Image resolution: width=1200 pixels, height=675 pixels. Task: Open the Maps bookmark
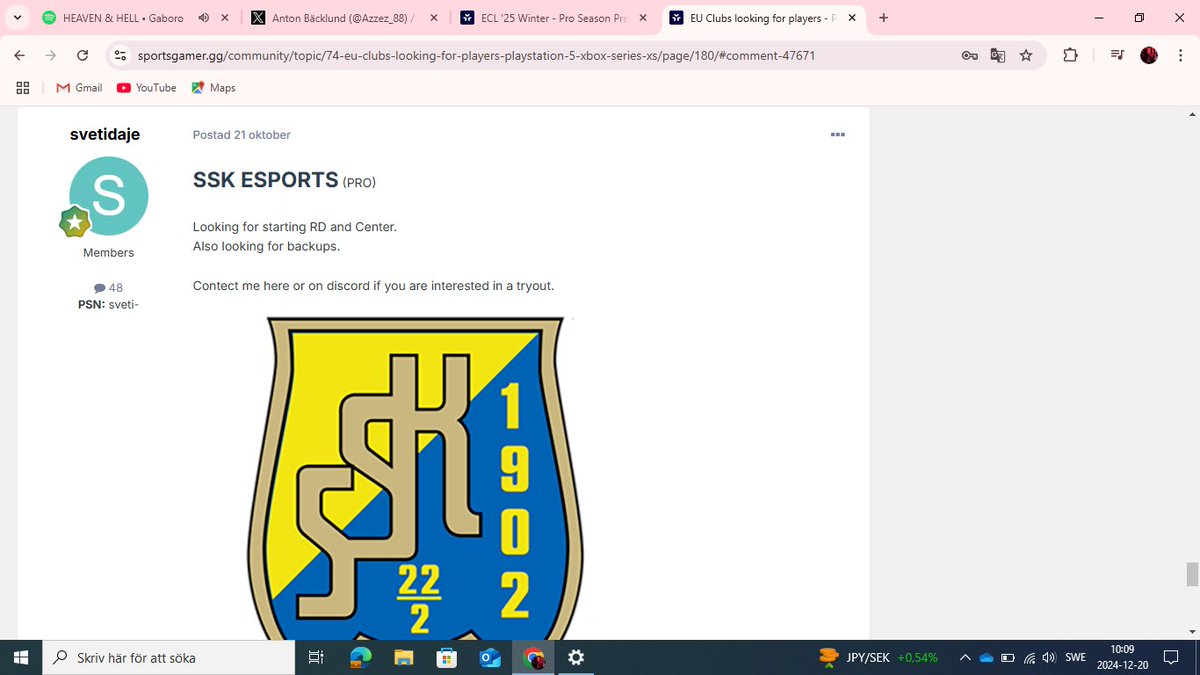pos(213,88)
